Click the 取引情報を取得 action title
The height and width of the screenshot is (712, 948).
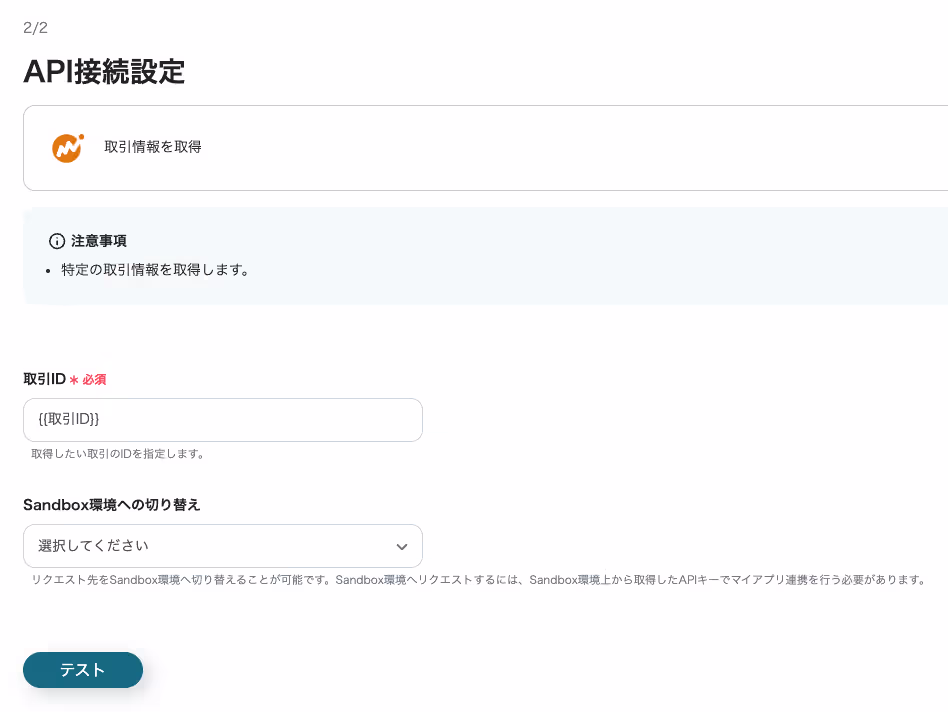pos(153,147)
